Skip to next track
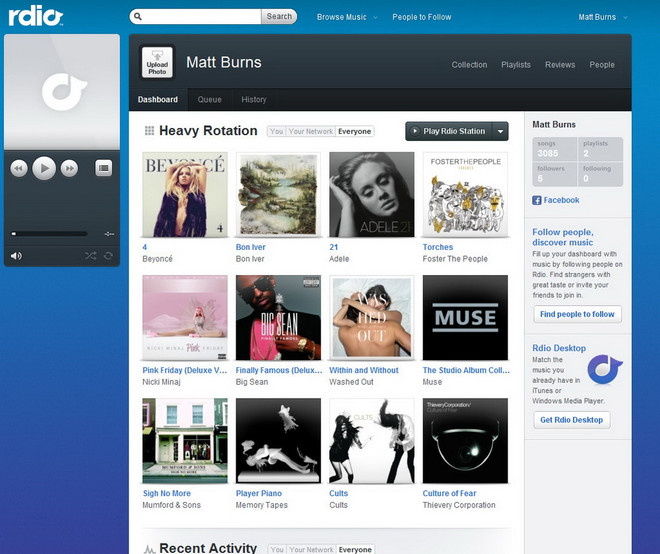 tap(69, 168)
